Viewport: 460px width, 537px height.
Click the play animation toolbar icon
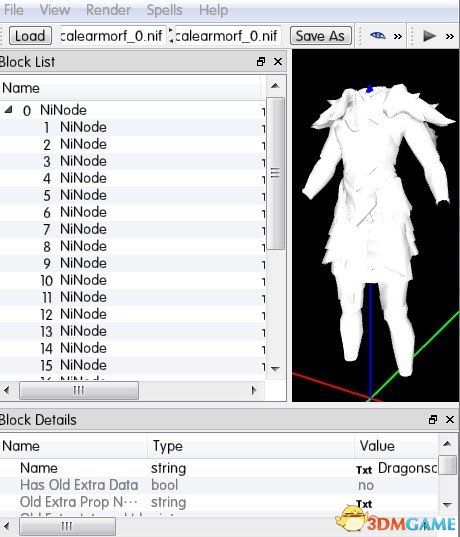[429, 36]
